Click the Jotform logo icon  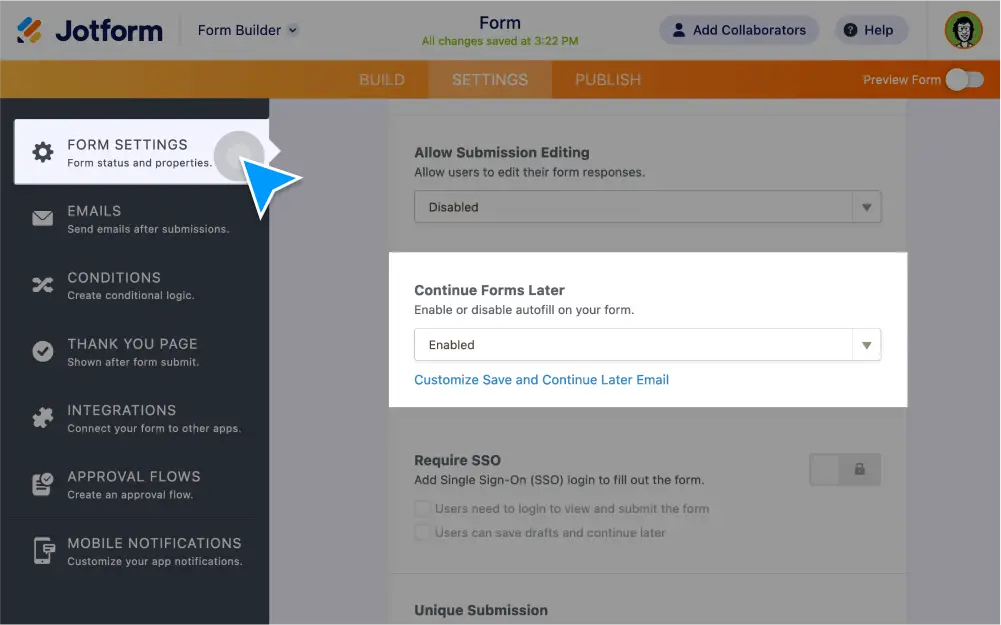pyautogui.click(x=30, y=30)
